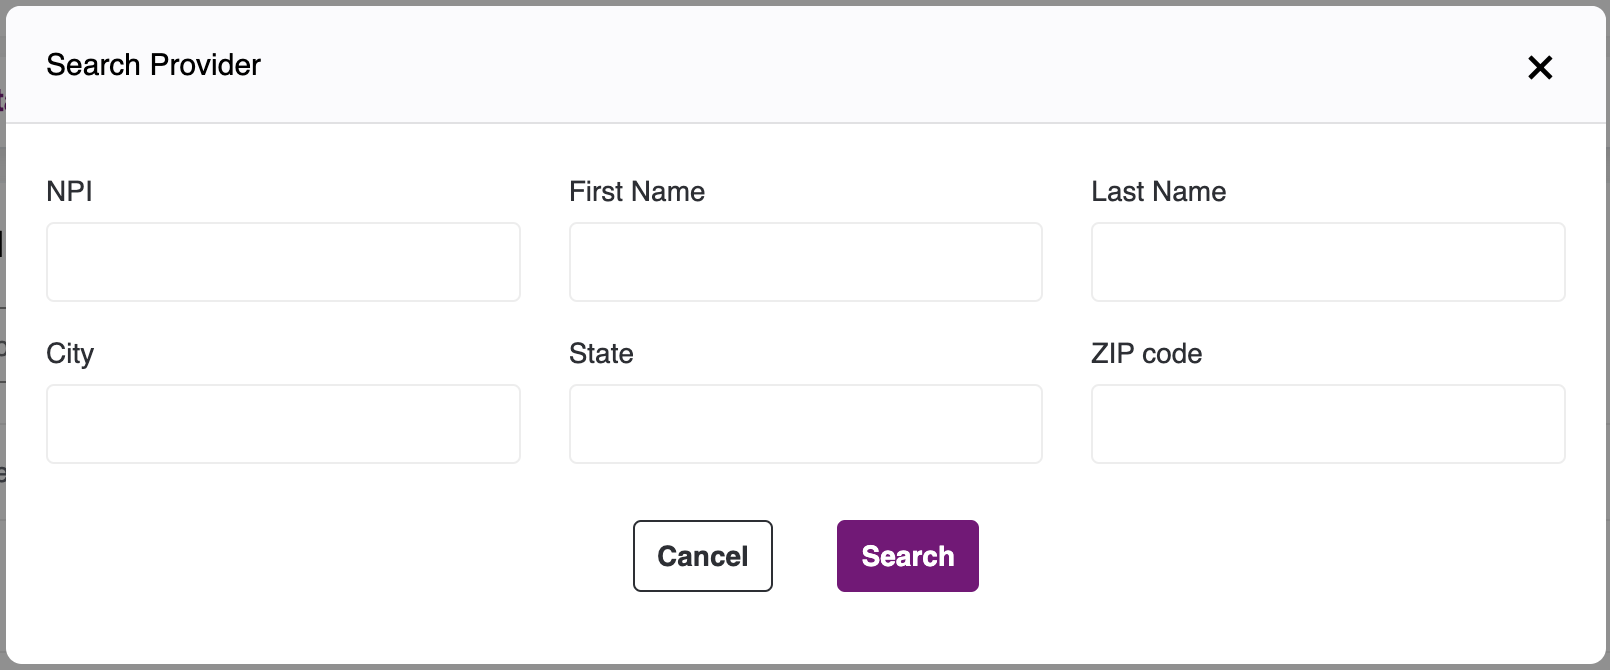Focus the State input box

pos(805,424)
